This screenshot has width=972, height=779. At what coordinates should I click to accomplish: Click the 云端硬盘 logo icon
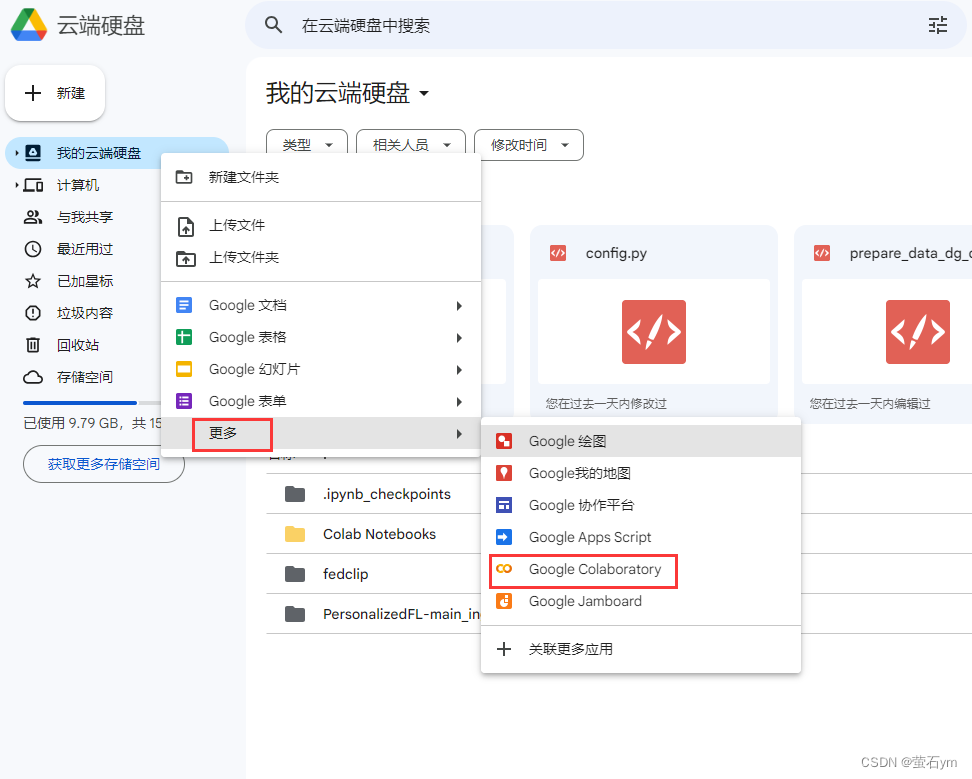click(x=27, y=24)
